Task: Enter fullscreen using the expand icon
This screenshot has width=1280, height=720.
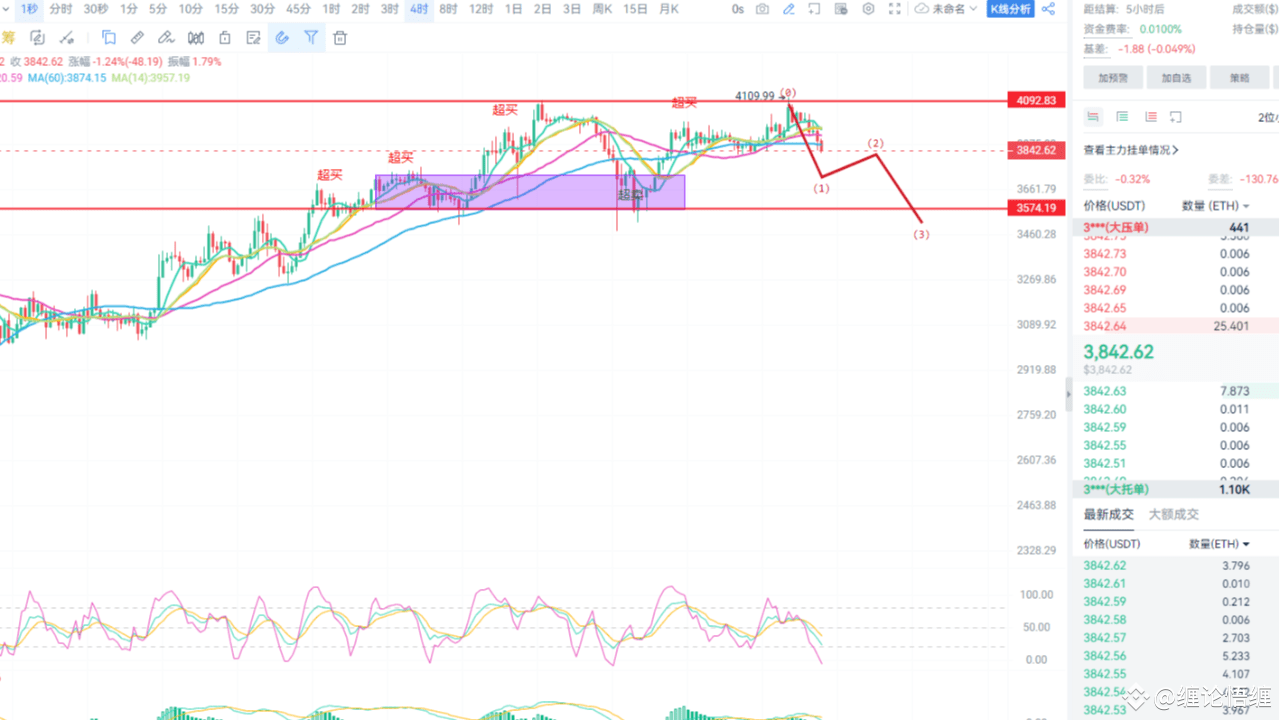Action: 895,9
